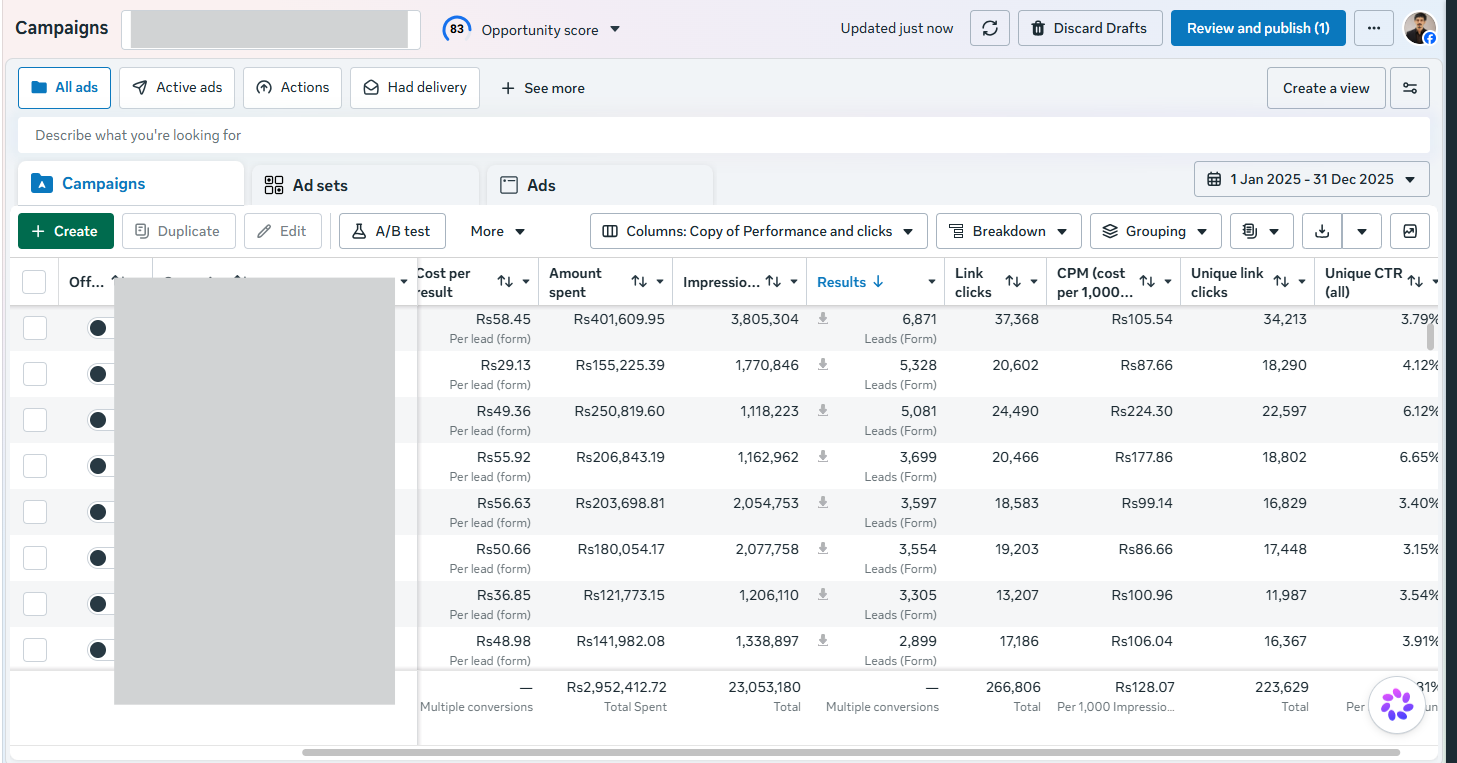
Task: Sort by the Link clicks arrows
Action: [x=1013, y=282]
